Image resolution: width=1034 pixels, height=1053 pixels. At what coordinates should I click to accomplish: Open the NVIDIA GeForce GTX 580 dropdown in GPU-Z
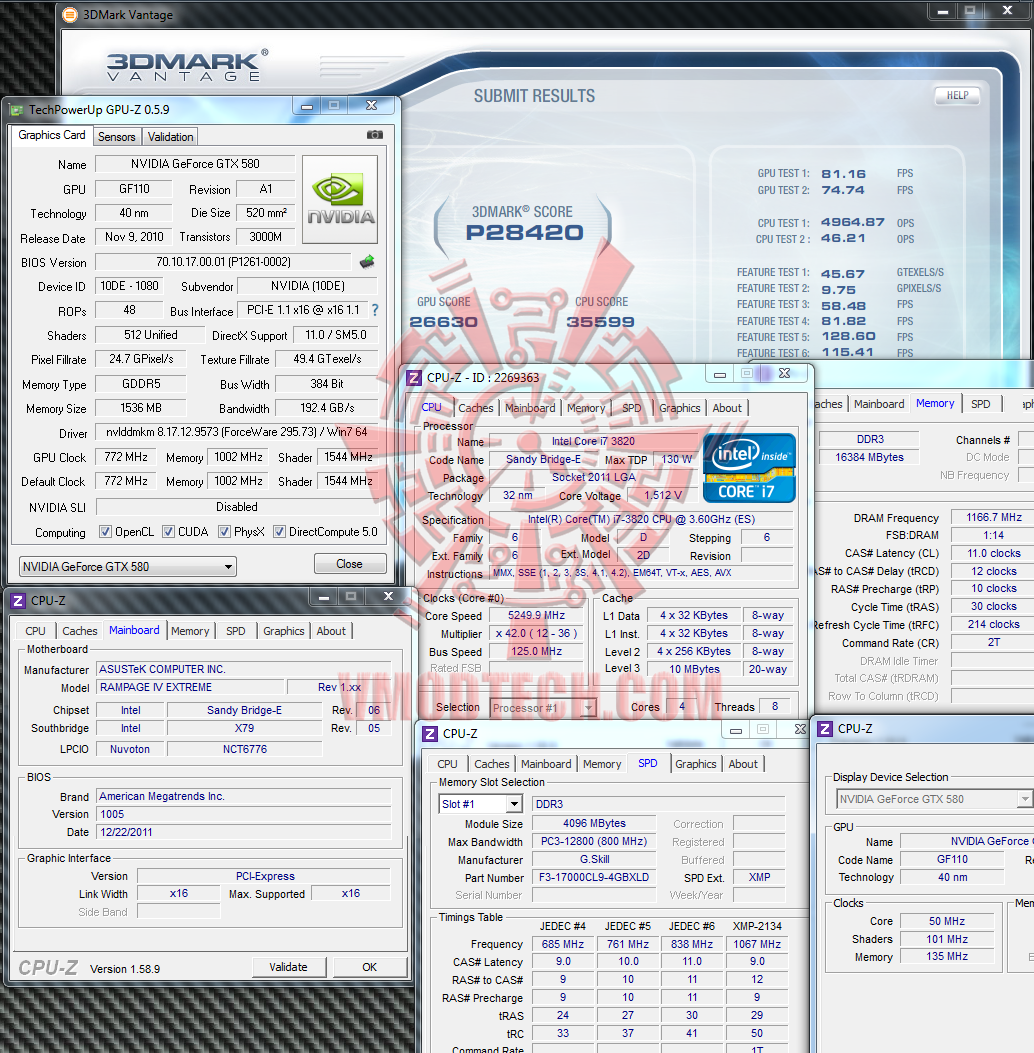[128, 567]
